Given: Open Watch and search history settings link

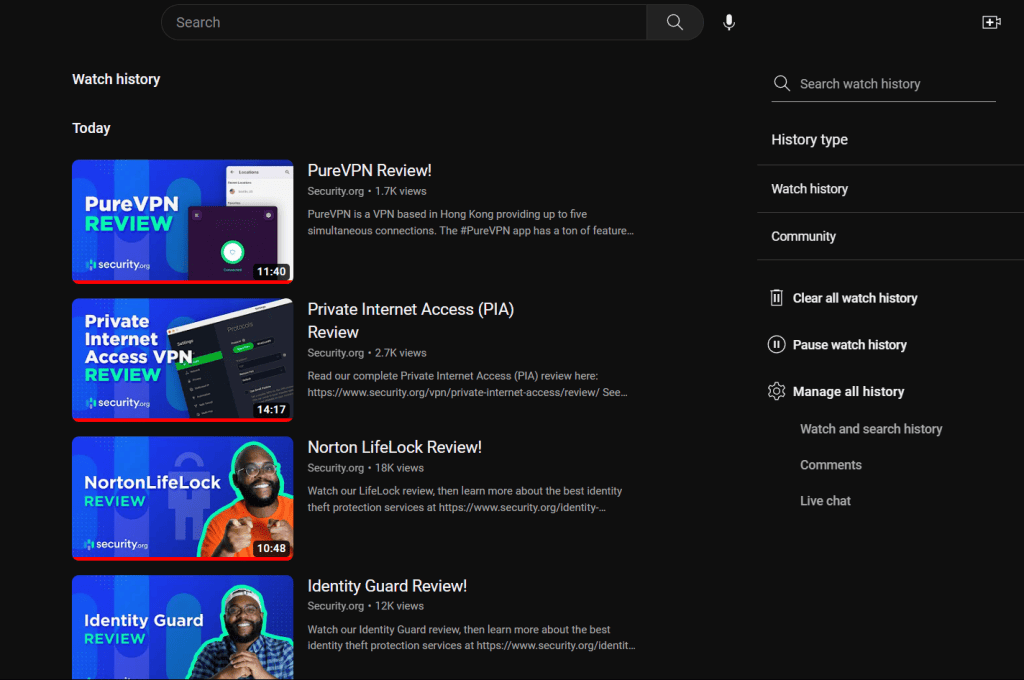Looking at the screenshot, I should 871,428.
